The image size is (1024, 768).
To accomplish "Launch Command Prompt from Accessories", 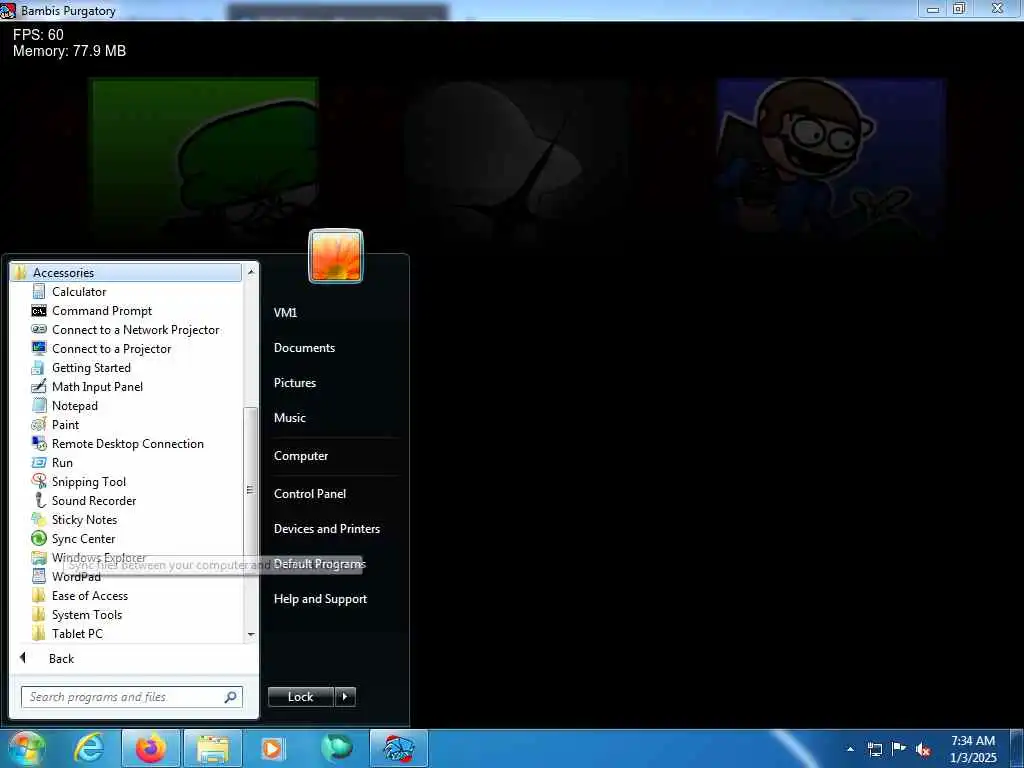I will [101, 311].
